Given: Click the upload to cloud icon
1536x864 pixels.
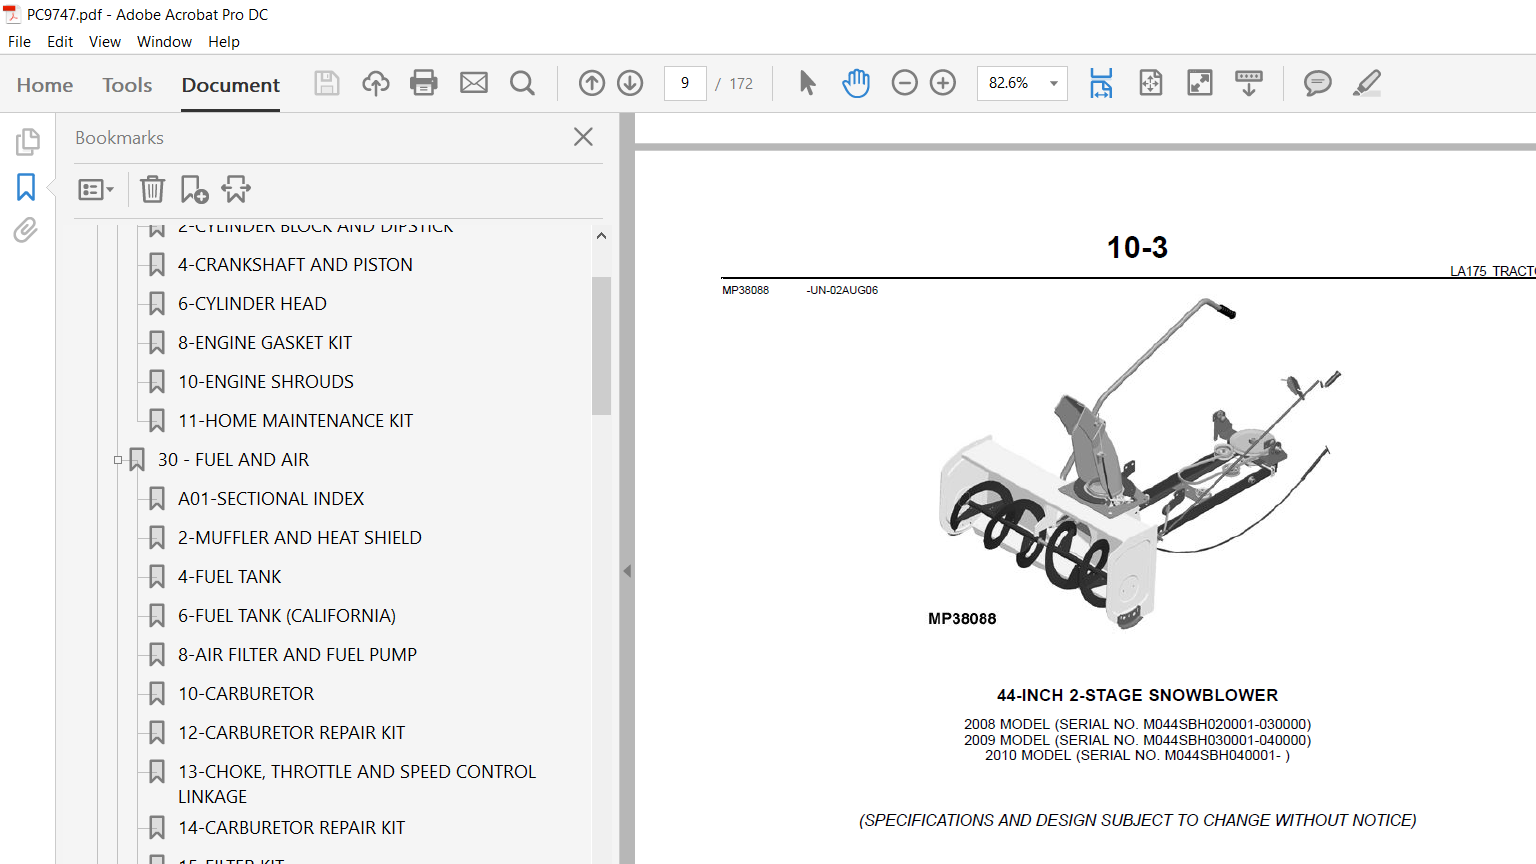Looking at the screenshot, I should 376,83.
